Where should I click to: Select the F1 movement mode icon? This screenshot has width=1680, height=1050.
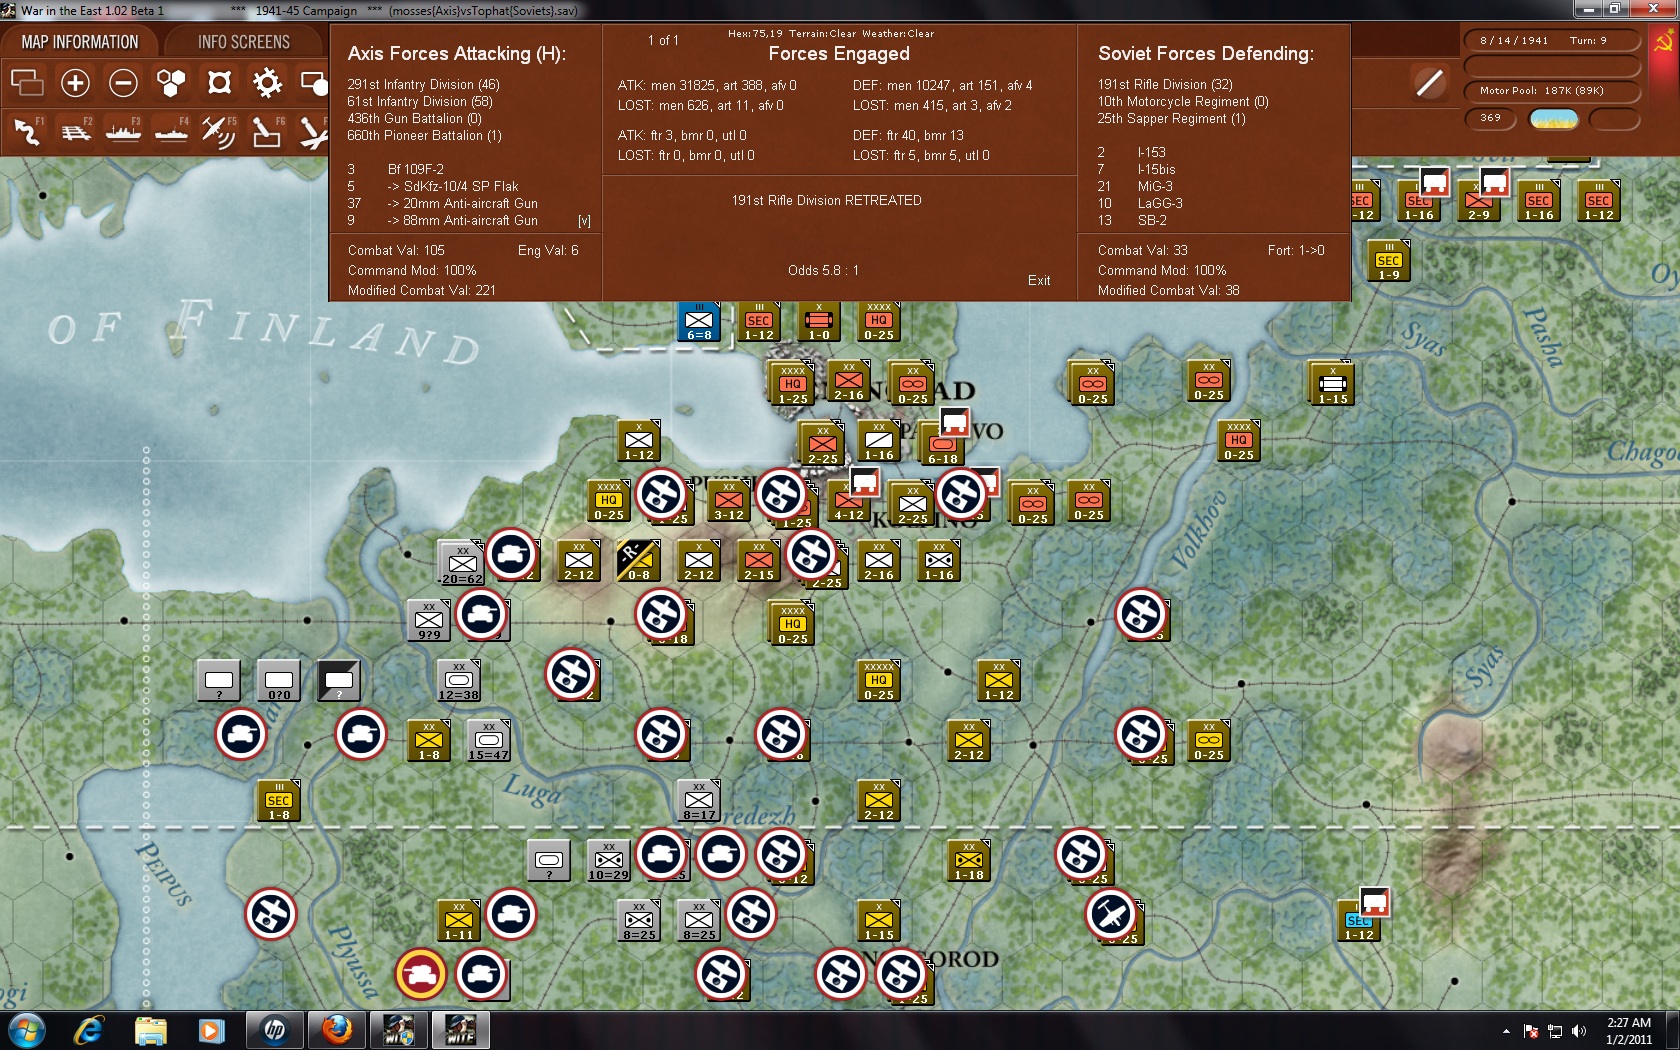pyautogui.click(x=27, y=132)
